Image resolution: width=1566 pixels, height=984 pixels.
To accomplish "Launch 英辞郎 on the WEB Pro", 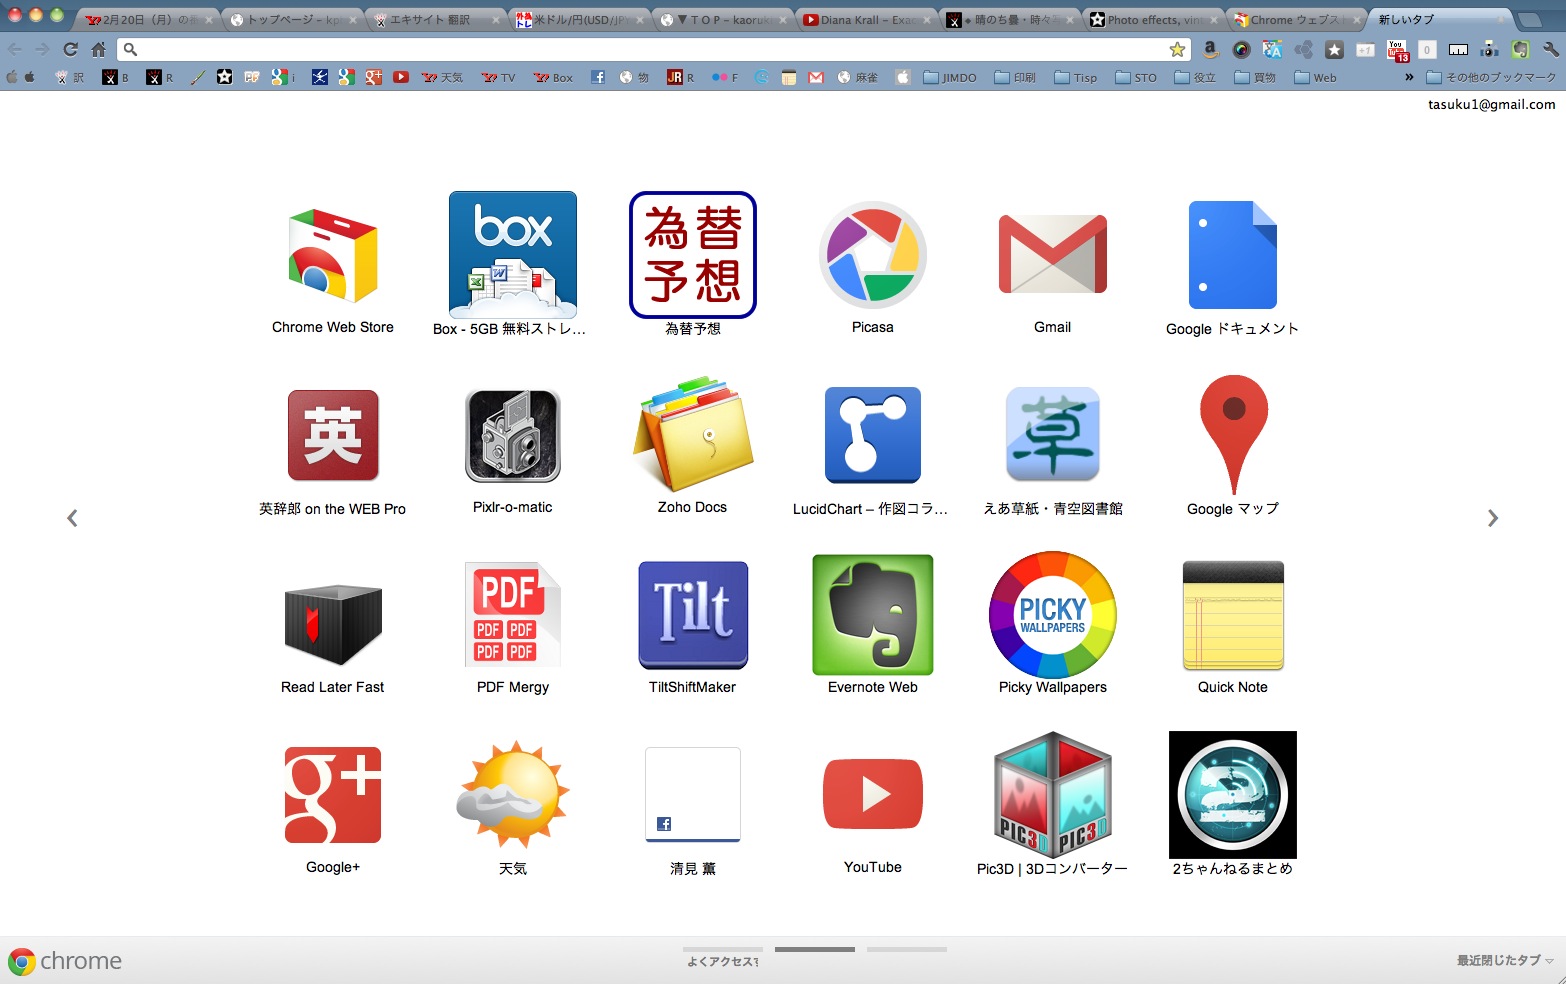I will pyautogui.click(x=333, y=435).
